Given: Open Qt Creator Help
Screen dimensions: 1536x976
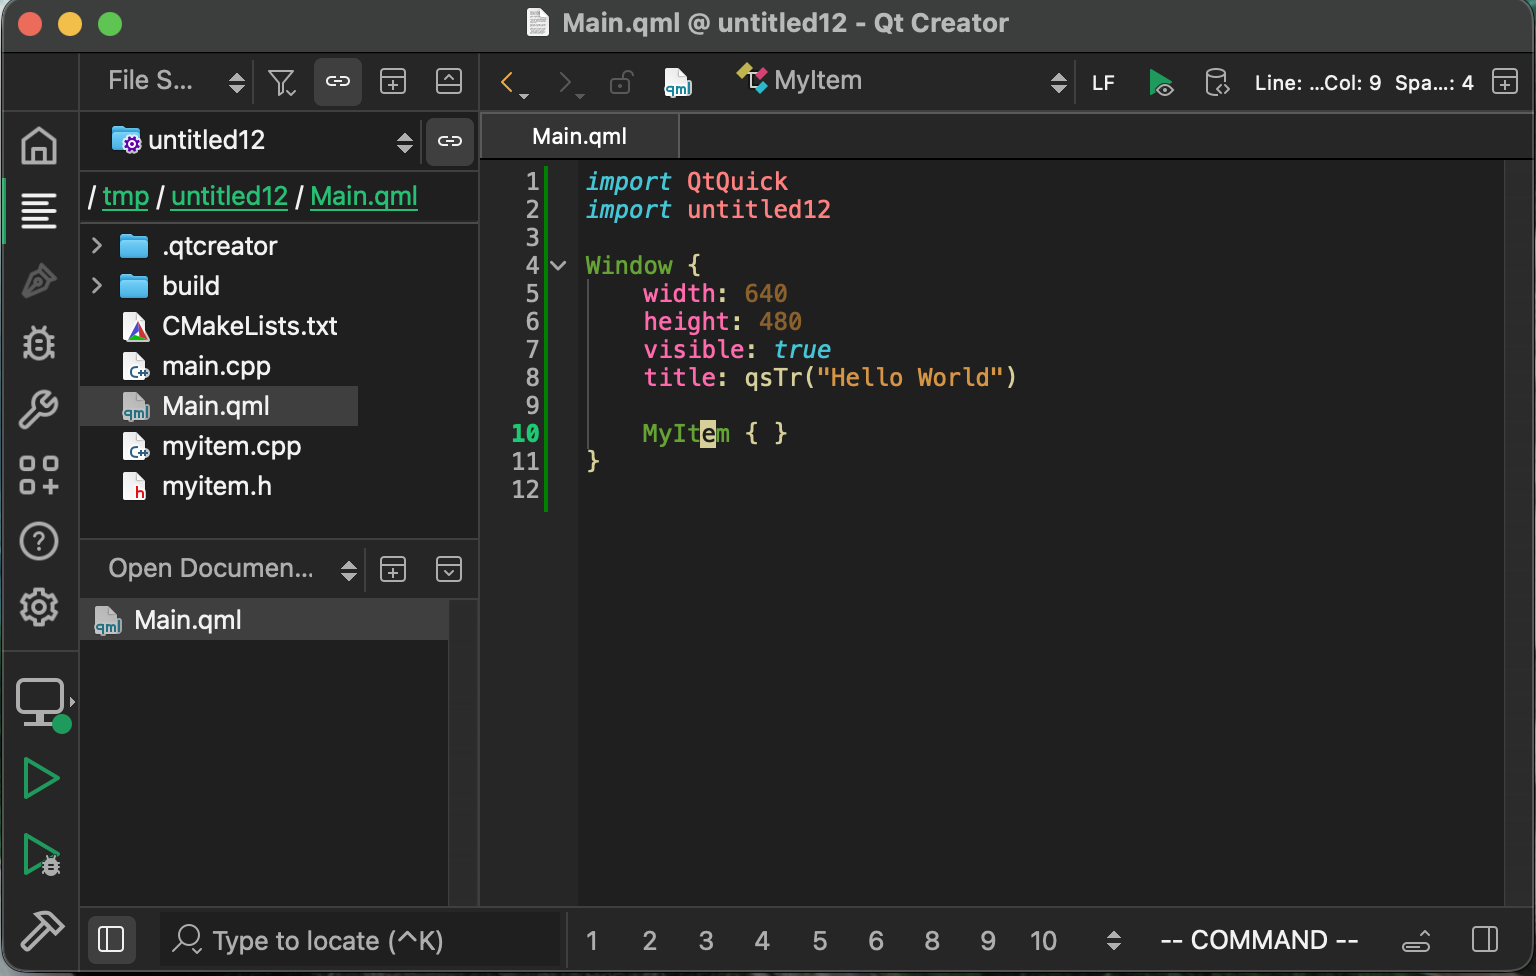Looking at the screenshot, I should [x=38, y=541].
